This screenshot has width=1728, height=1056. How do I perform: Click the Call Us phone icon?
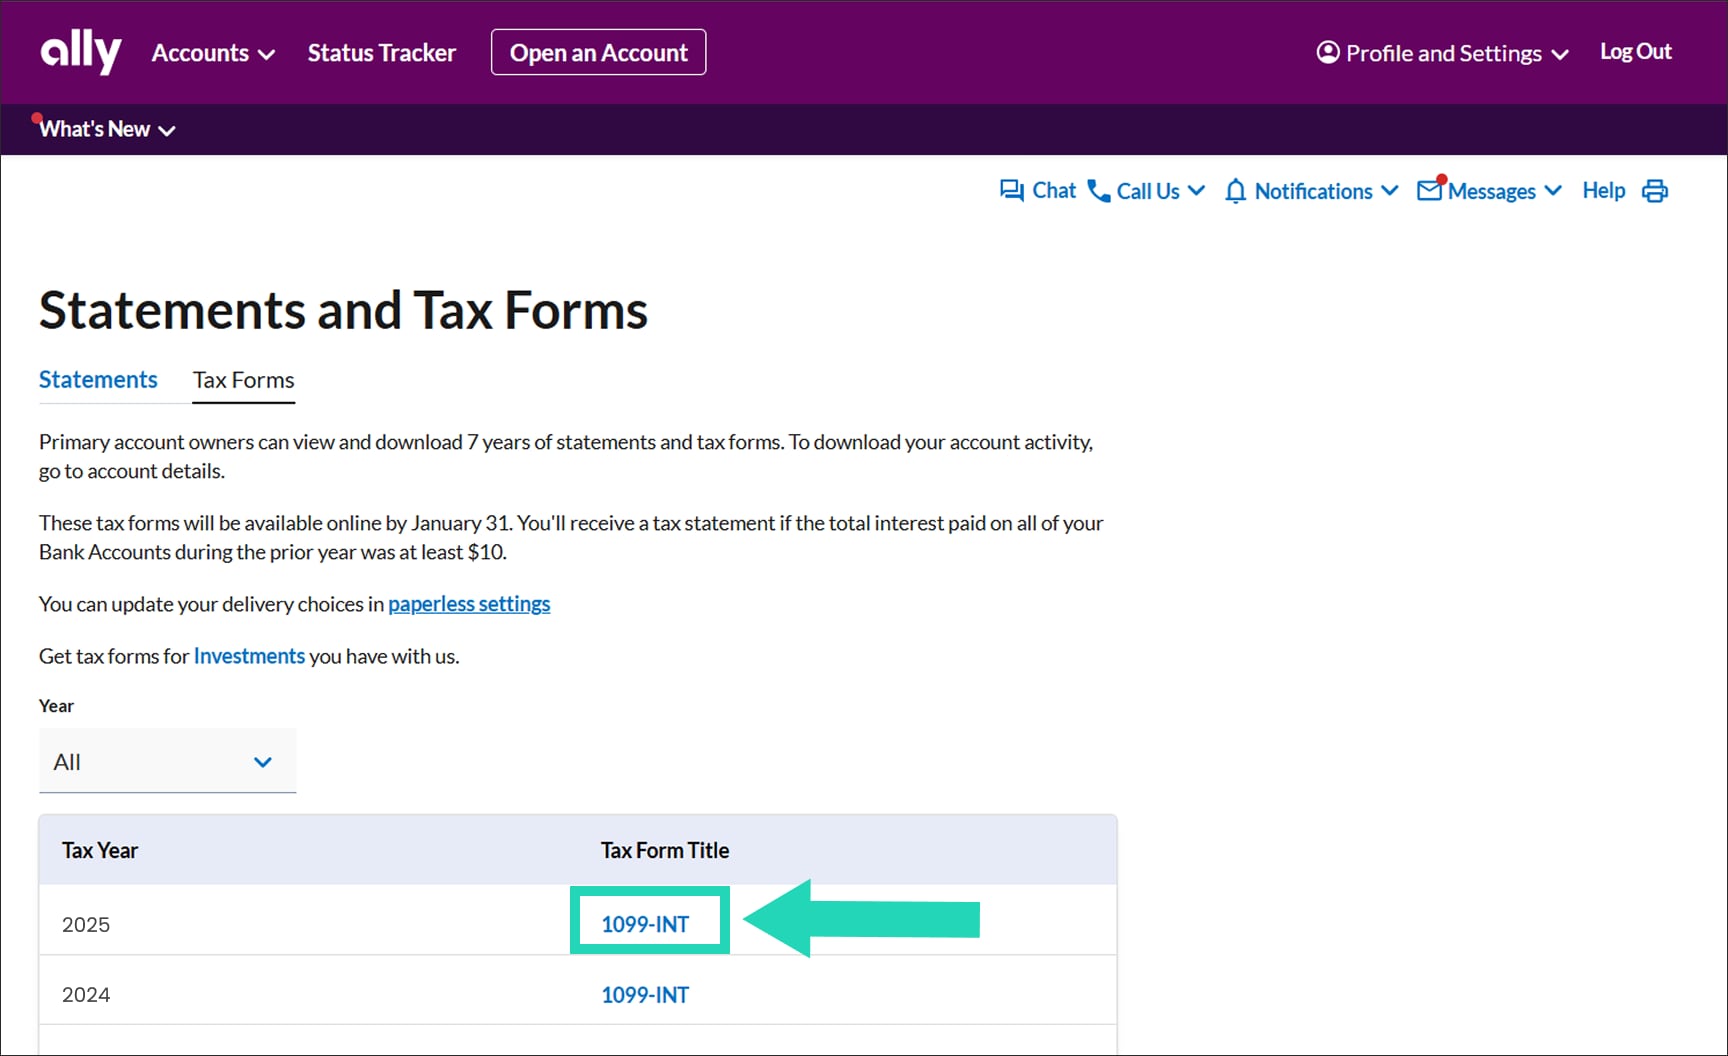[x=1098, y=190]
